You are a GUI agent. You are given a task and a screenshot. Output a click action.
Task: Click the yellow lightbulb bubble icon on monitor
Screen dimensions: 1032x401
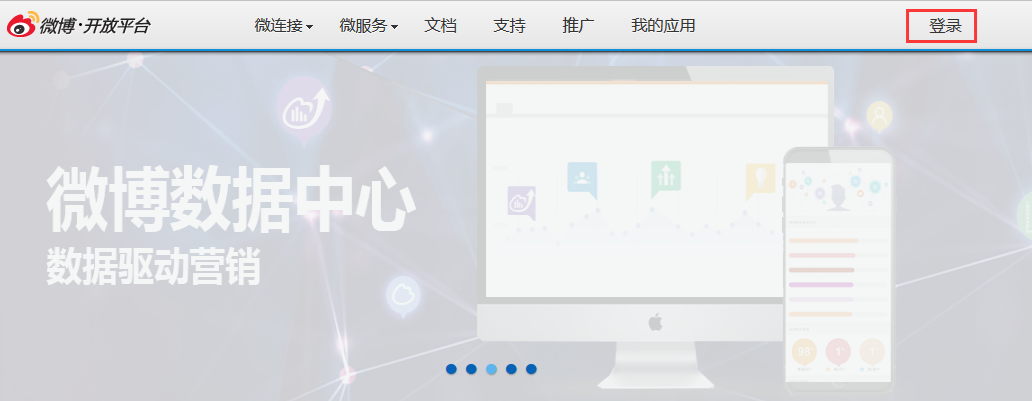coord(760,180)
